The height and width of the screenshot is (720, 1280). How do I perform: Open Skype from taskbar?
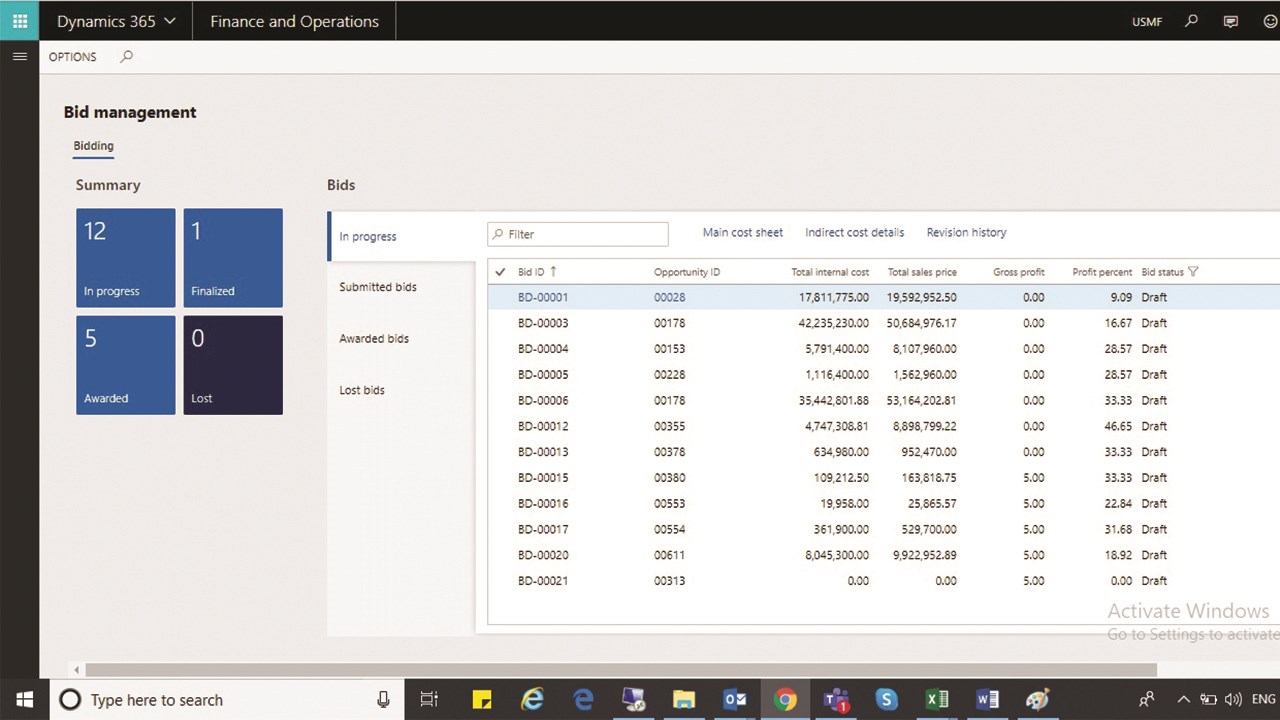click(886, 700)
